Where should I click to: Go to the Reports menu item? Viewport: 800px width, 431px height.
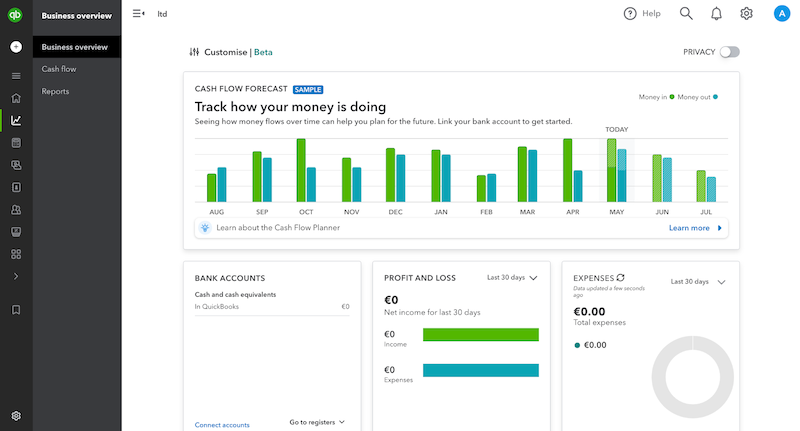55,91
